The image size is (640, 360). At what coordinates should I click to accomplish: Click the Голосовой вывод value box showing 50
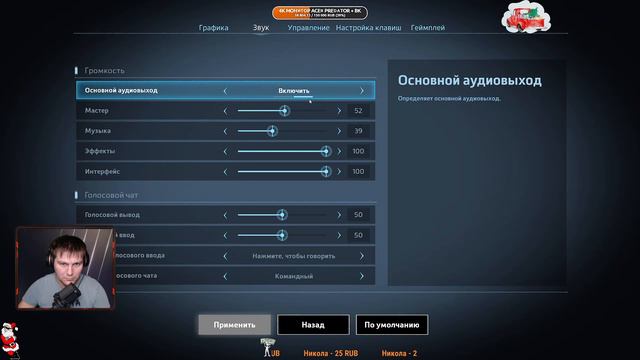[x=358, y=215]
